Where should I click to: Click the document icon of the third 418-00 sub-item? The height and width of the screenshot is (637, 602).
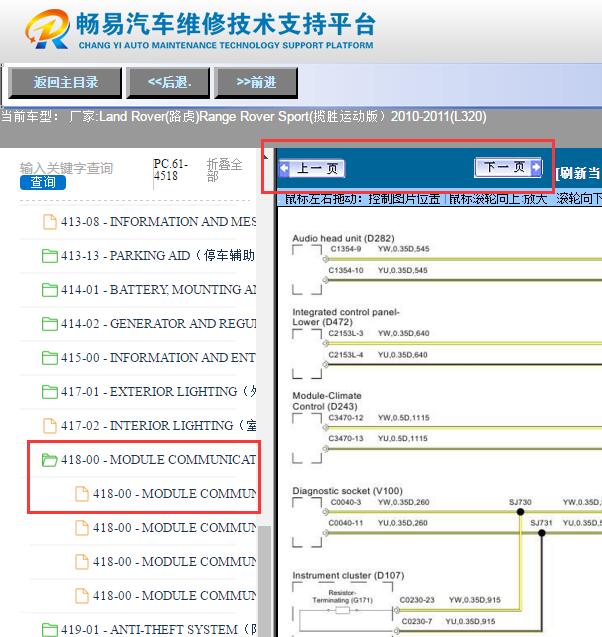(82, 562)
